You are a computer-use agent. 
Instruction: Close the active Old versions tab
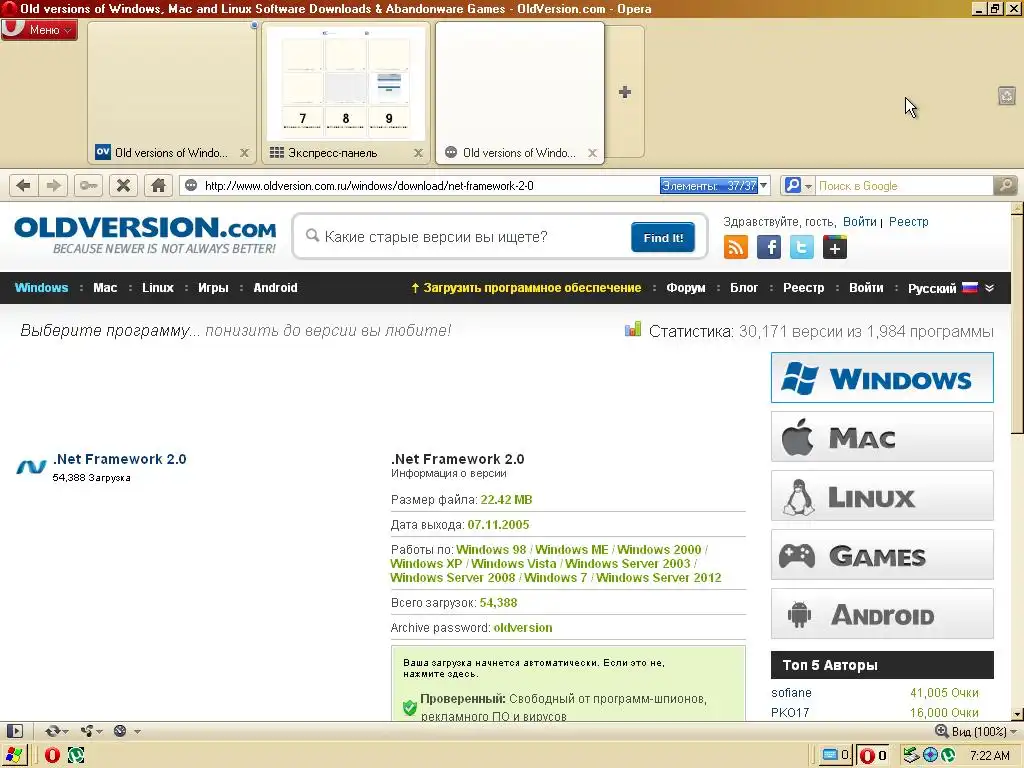(x=592, y=153)
